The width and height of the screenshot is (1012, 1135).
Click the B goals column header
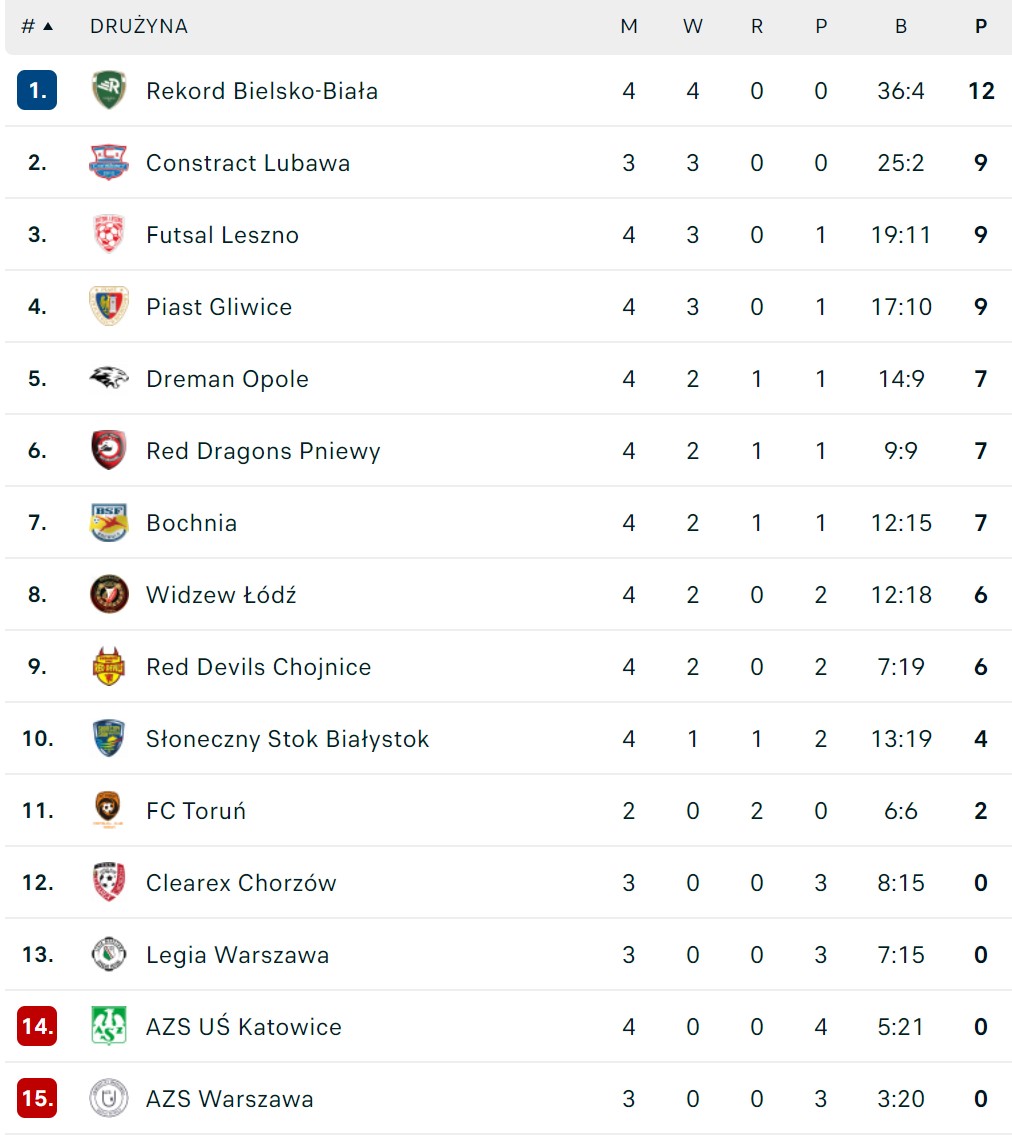[x=901, y=27]
